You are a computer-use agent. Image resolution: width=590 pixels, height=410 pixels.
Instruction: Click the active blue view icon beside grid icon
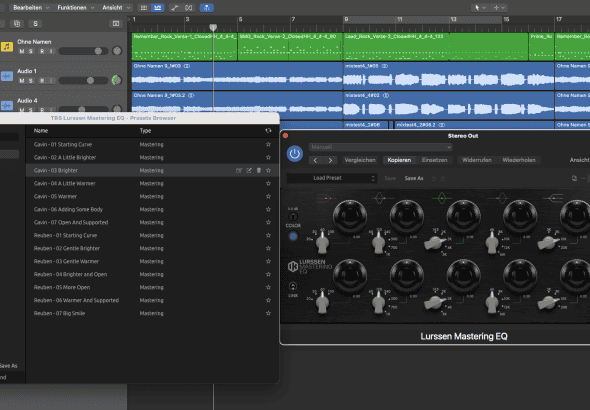(158, 8)
